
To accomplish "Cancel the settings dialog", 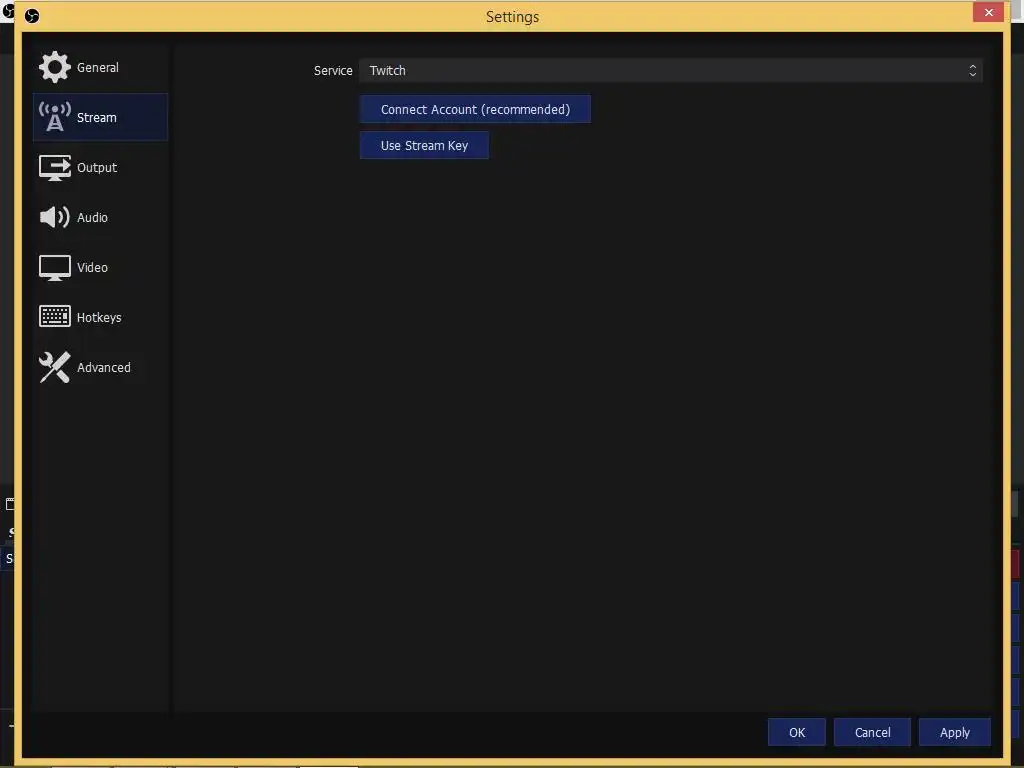I will (872, 733).
